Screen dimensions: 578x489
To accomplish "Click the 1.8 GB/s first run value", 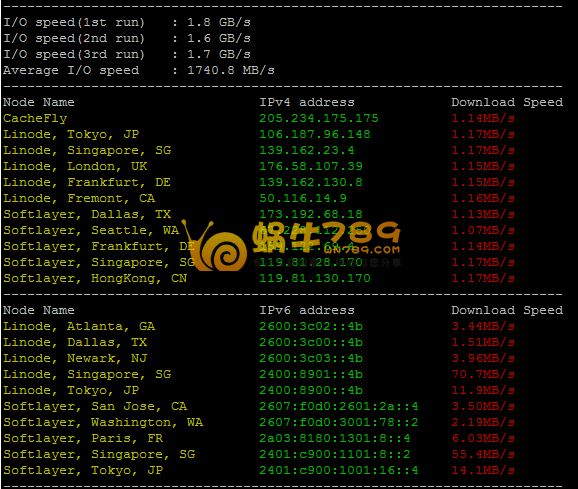I will [x=219, y=22].
